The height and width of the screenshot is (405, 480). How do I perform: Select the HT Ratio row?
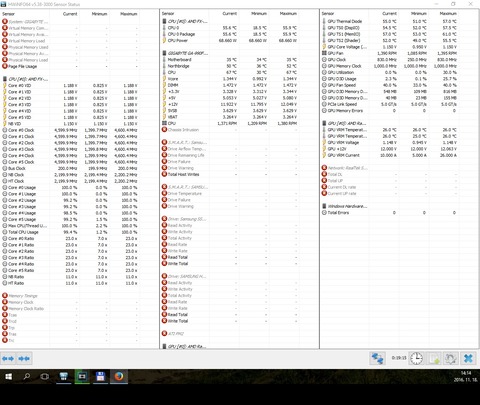(x=70, y=283)
